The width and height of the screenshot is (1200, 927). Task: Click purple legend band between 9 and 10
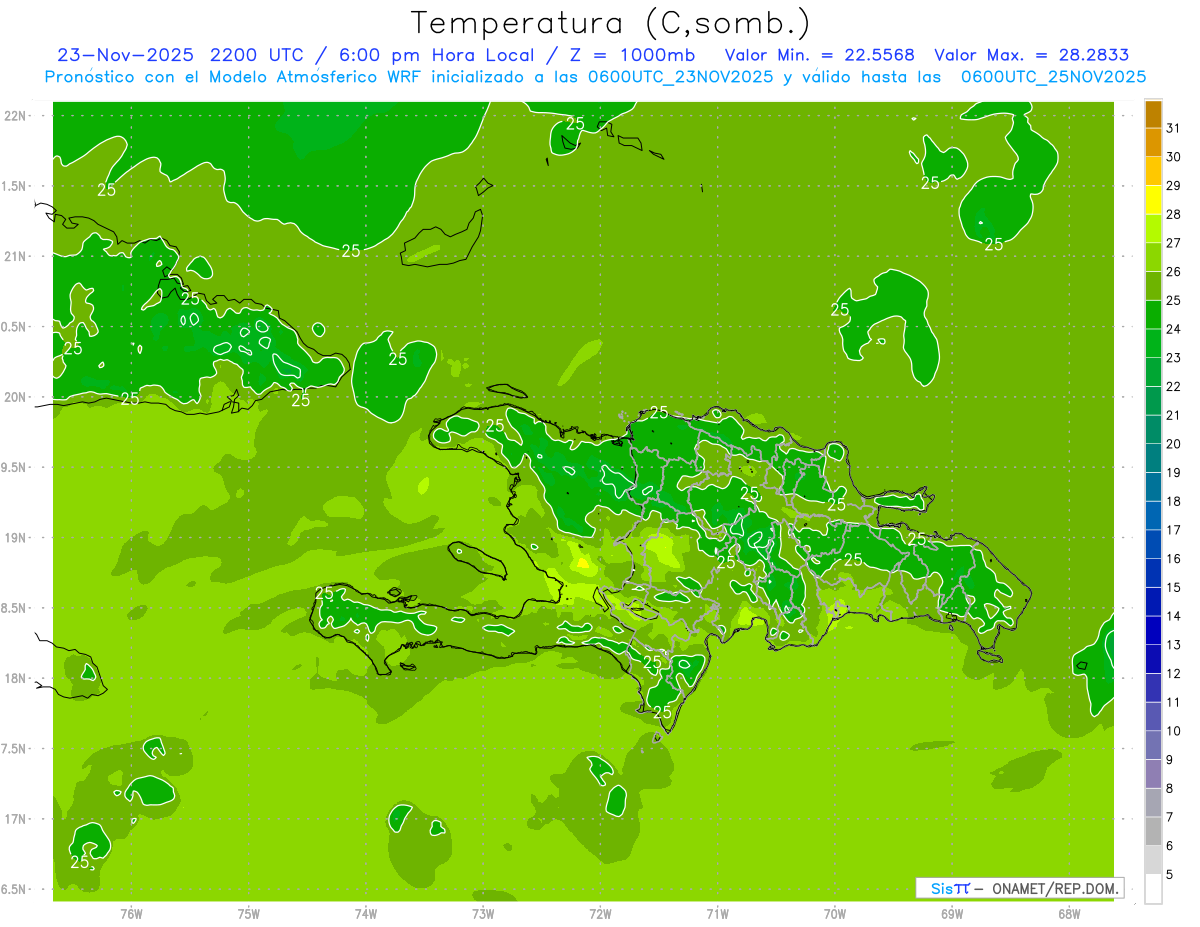point(1153,746)
